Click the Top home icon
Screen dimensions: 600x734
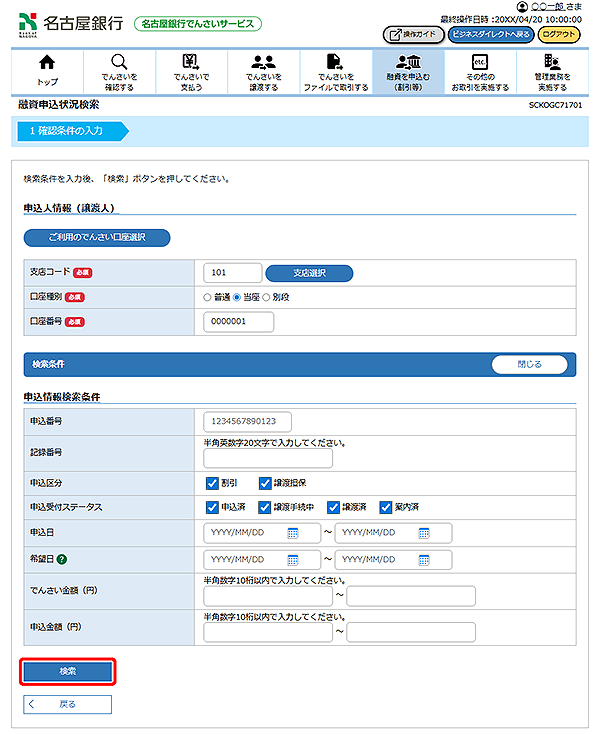(x=46, y=62)
